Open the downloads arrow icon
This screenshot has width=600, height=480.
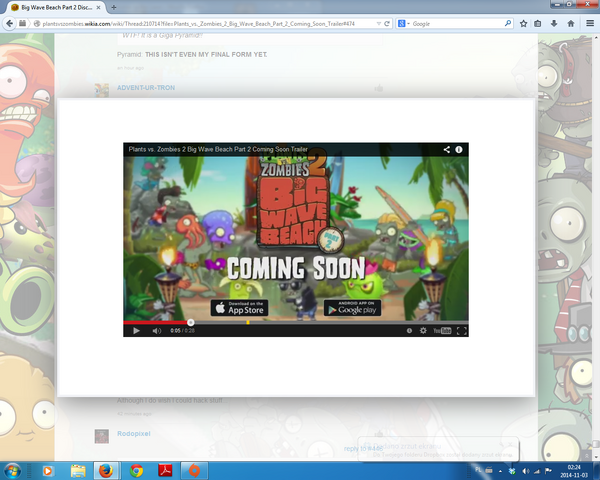(554, 24)
